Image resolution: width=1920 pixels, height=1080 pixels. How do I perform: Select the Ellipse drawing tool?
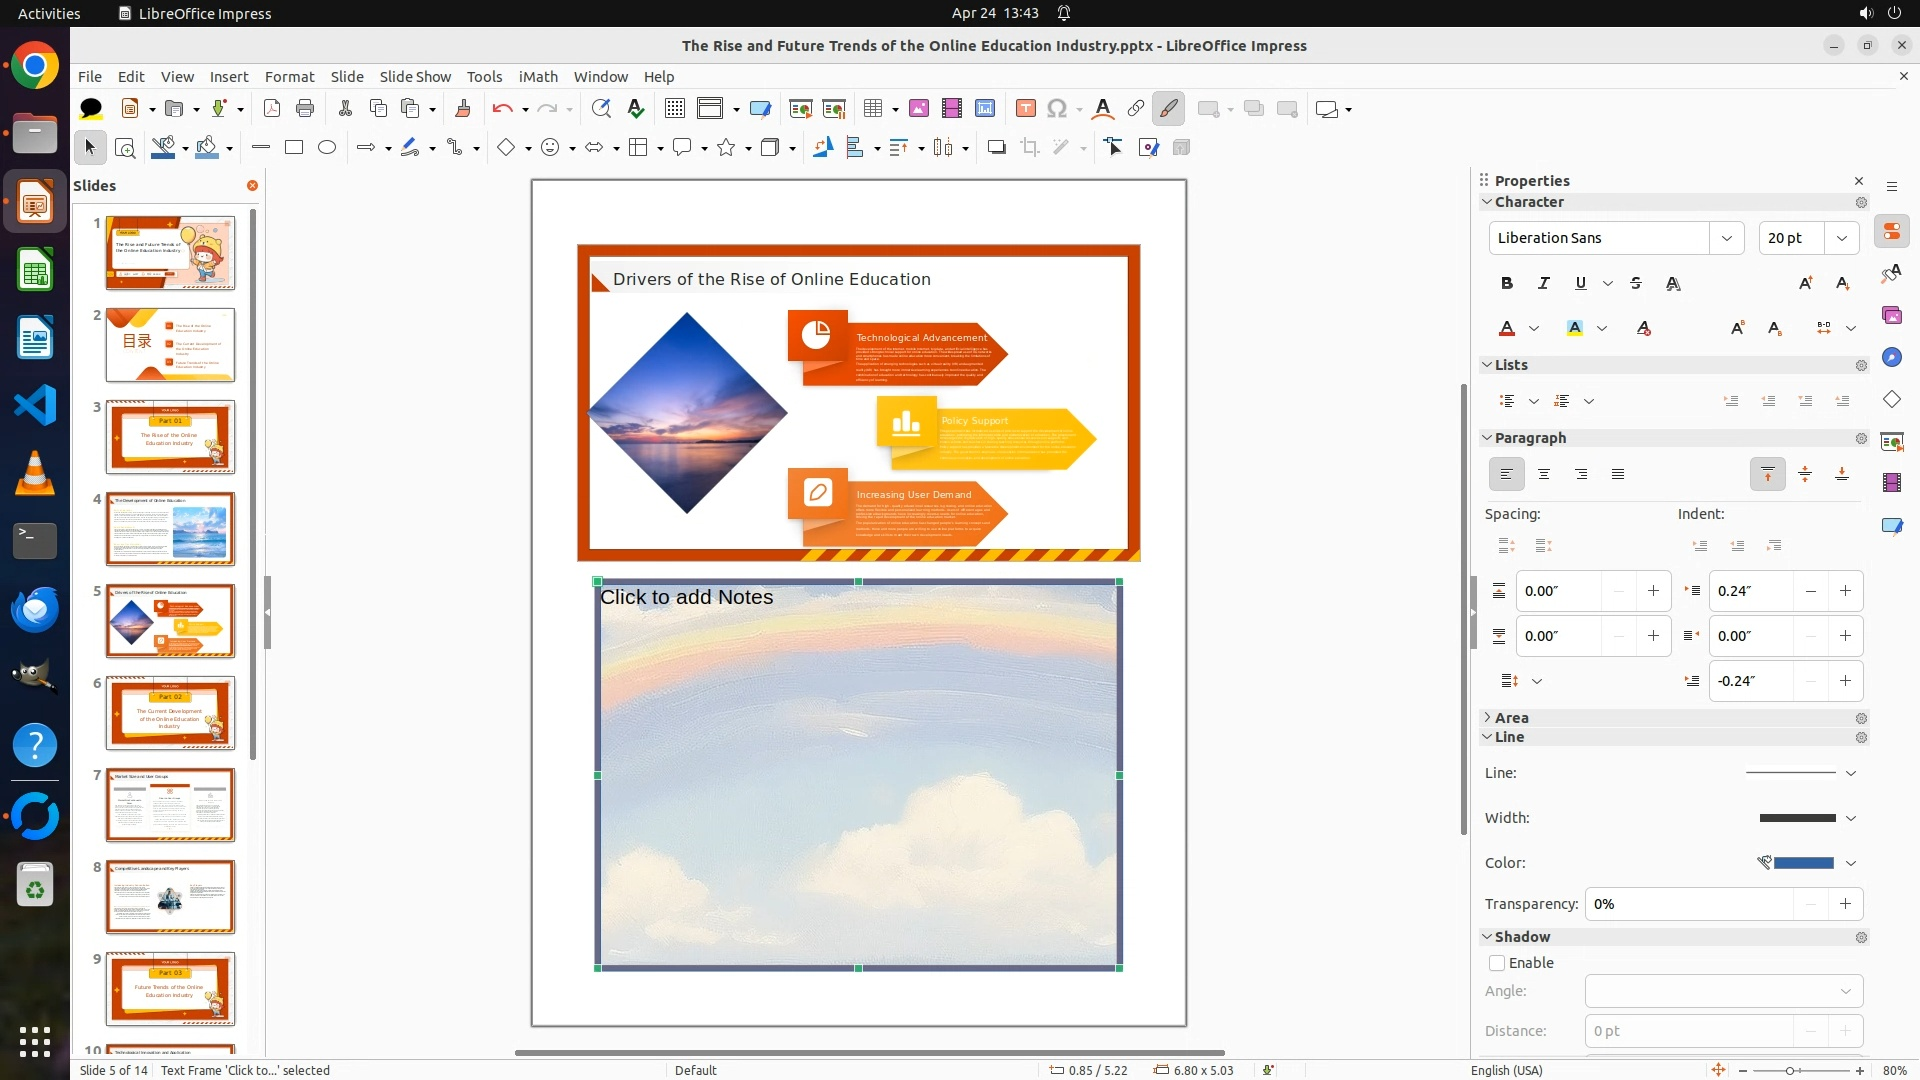point(327,148)
